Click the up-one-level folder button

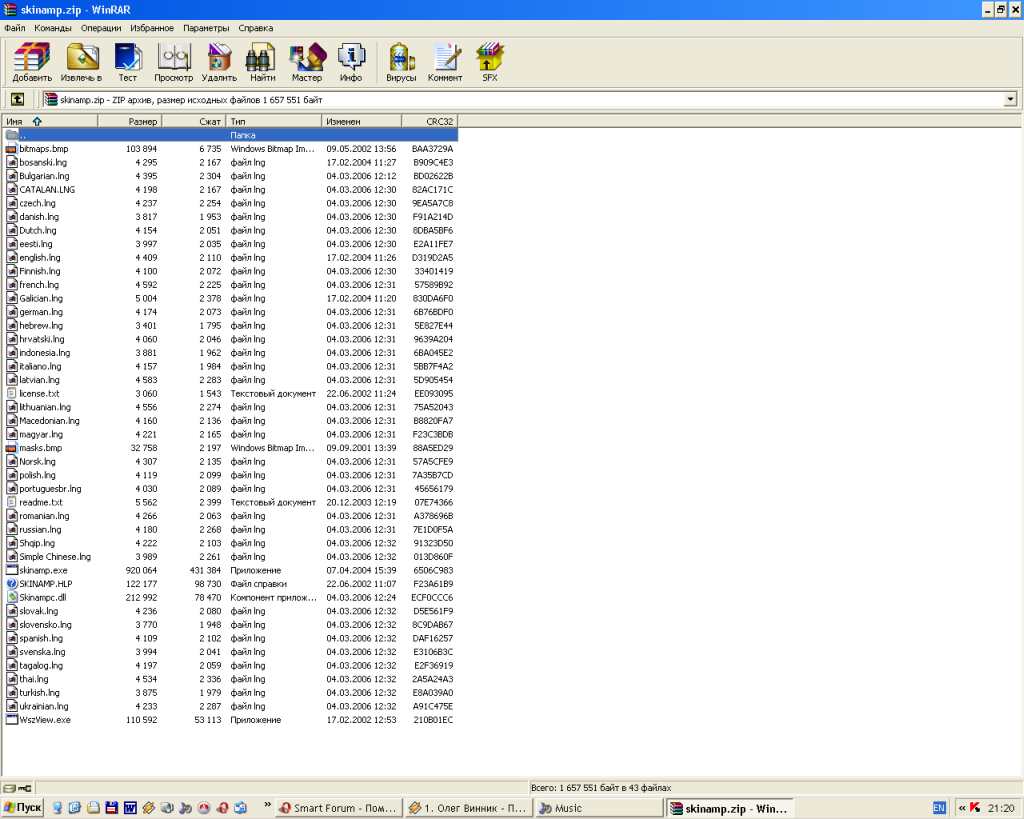pos(18,99)
